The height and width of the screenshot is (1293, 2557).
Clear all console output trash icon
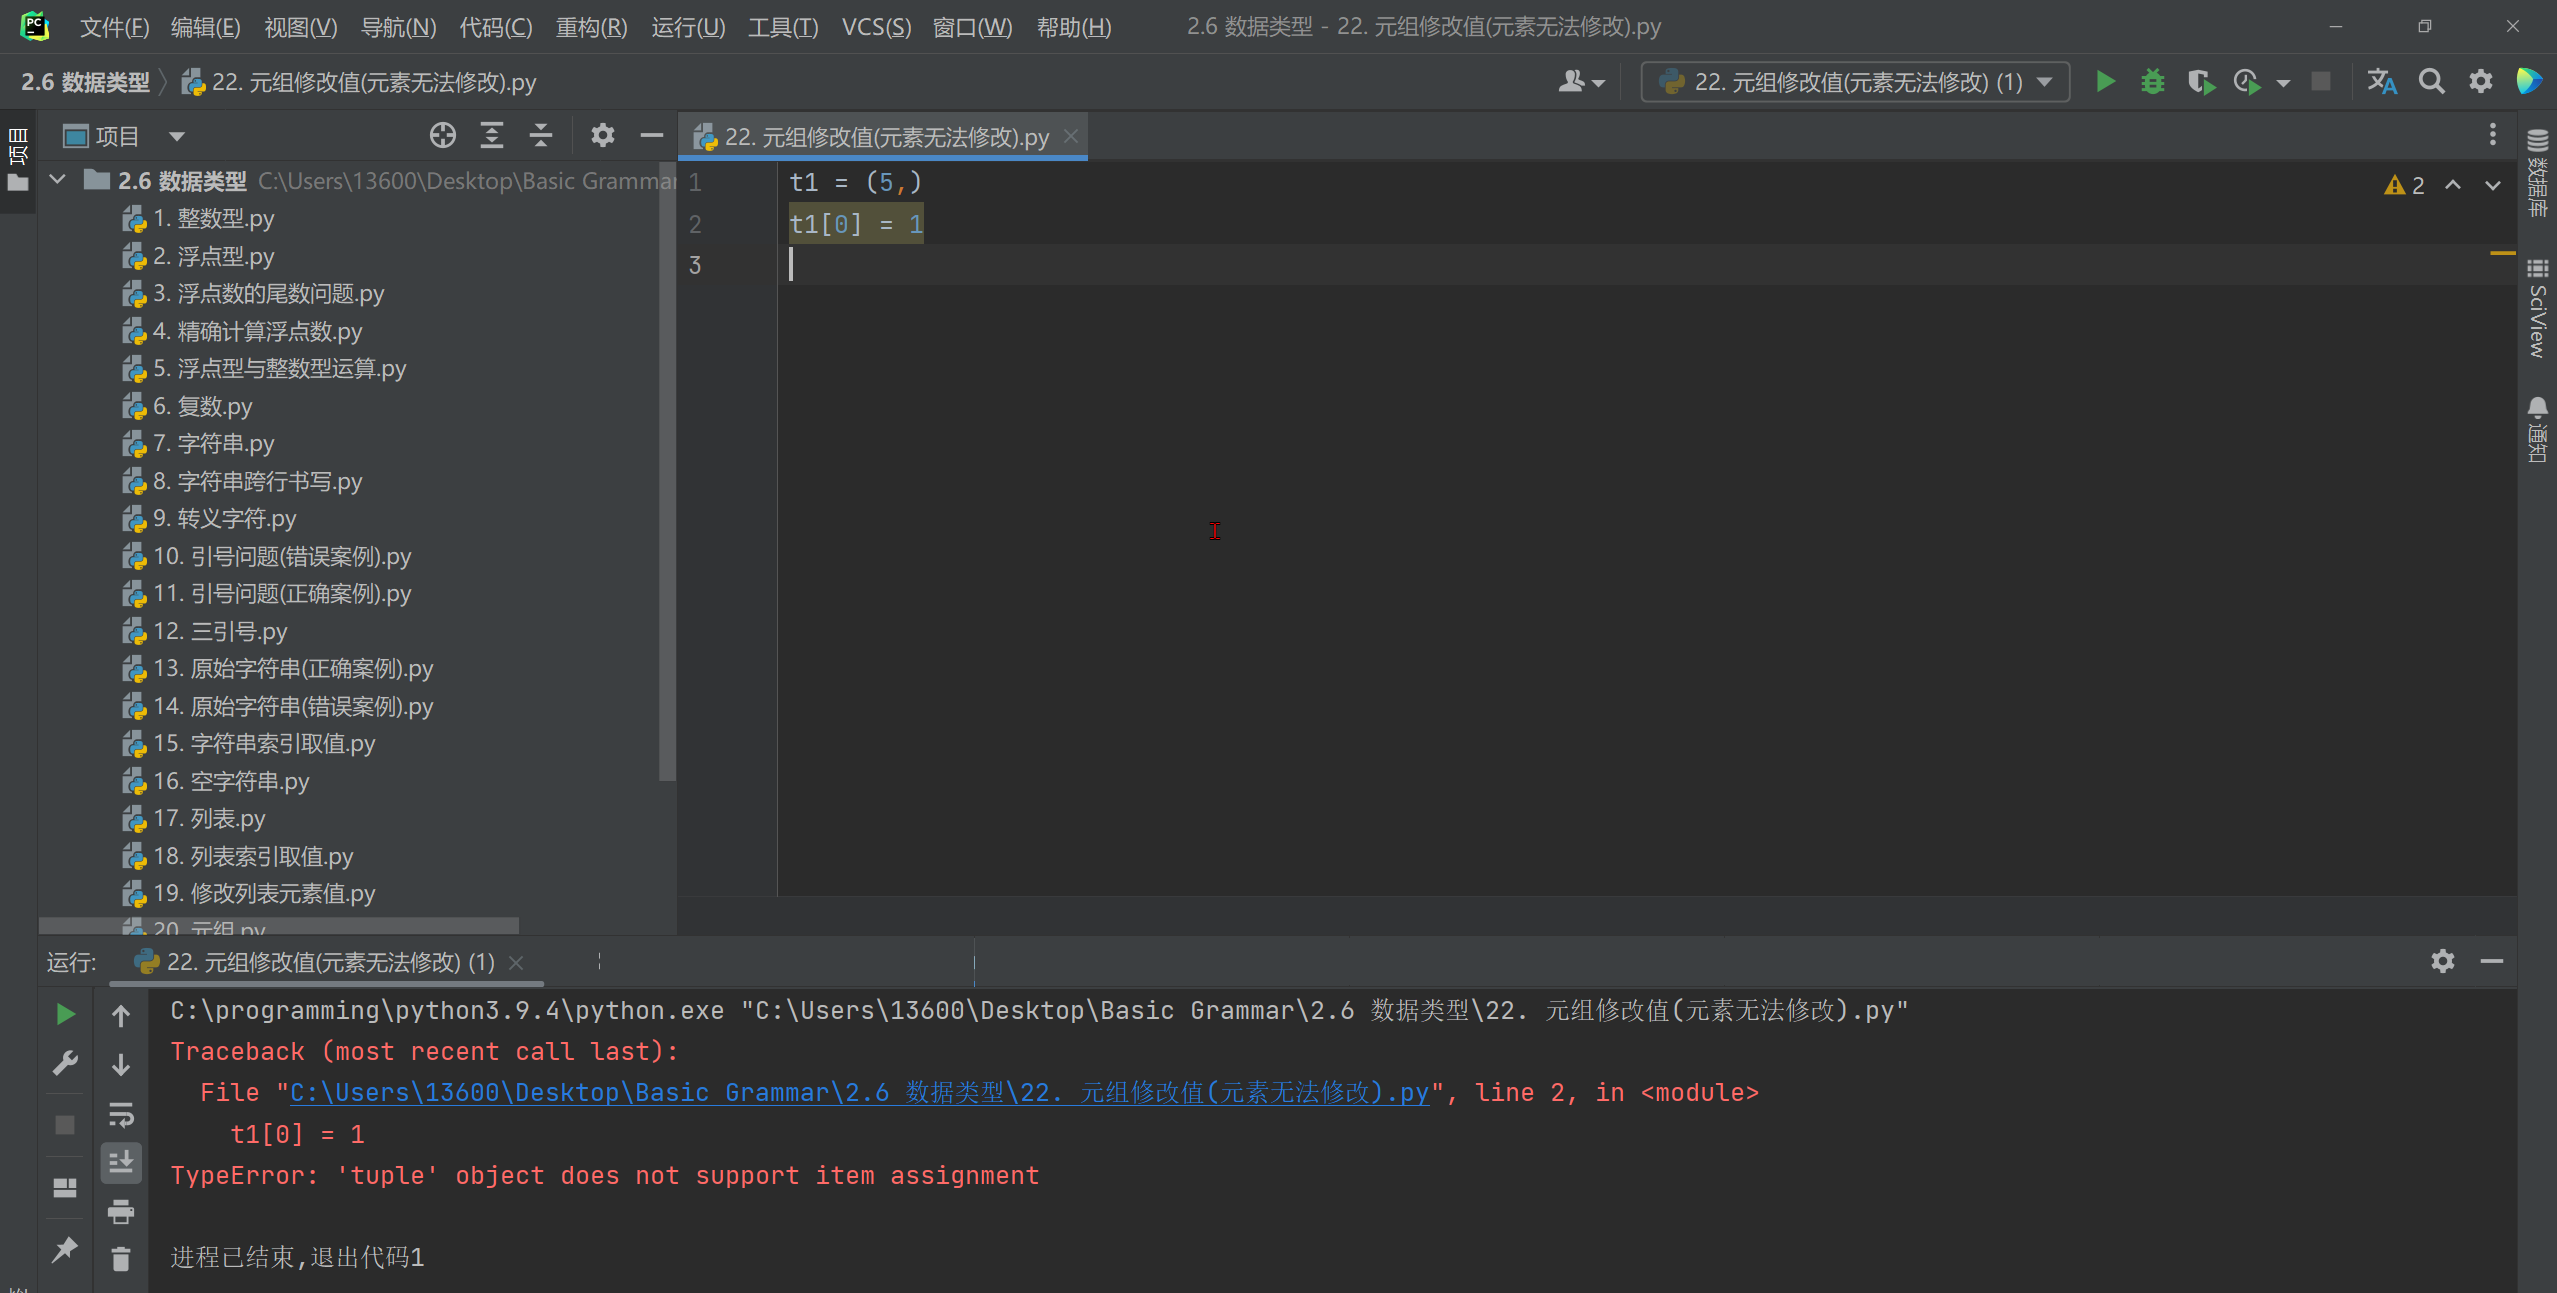pyautogui.click(x=121, y=1259)
